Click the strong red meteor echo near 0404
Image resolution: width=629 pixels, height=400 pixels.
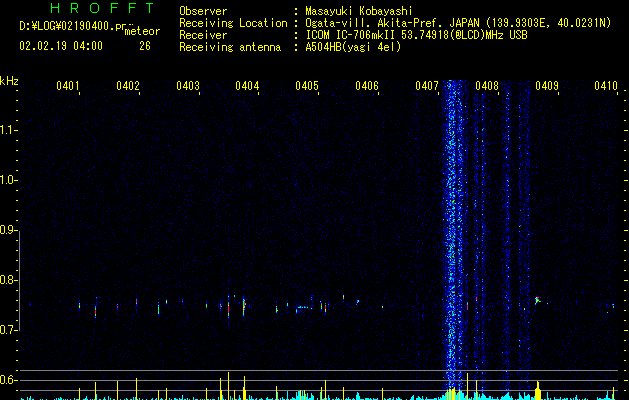(x=228, y=307)
